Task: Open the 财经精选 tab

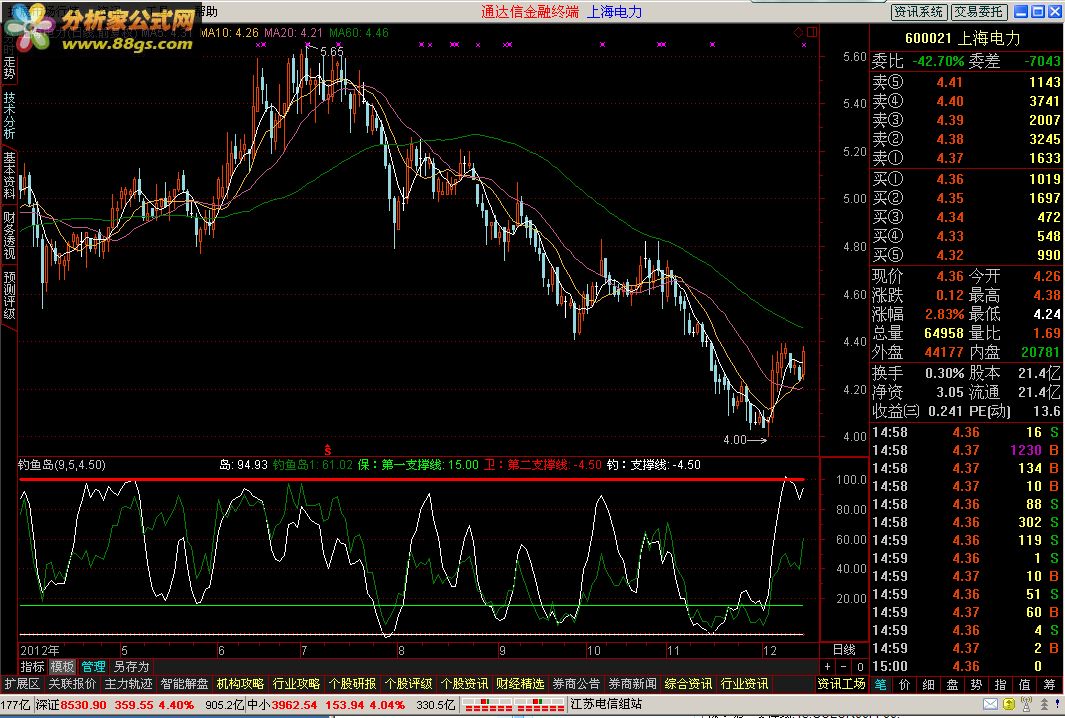Action: click(520, 684)
